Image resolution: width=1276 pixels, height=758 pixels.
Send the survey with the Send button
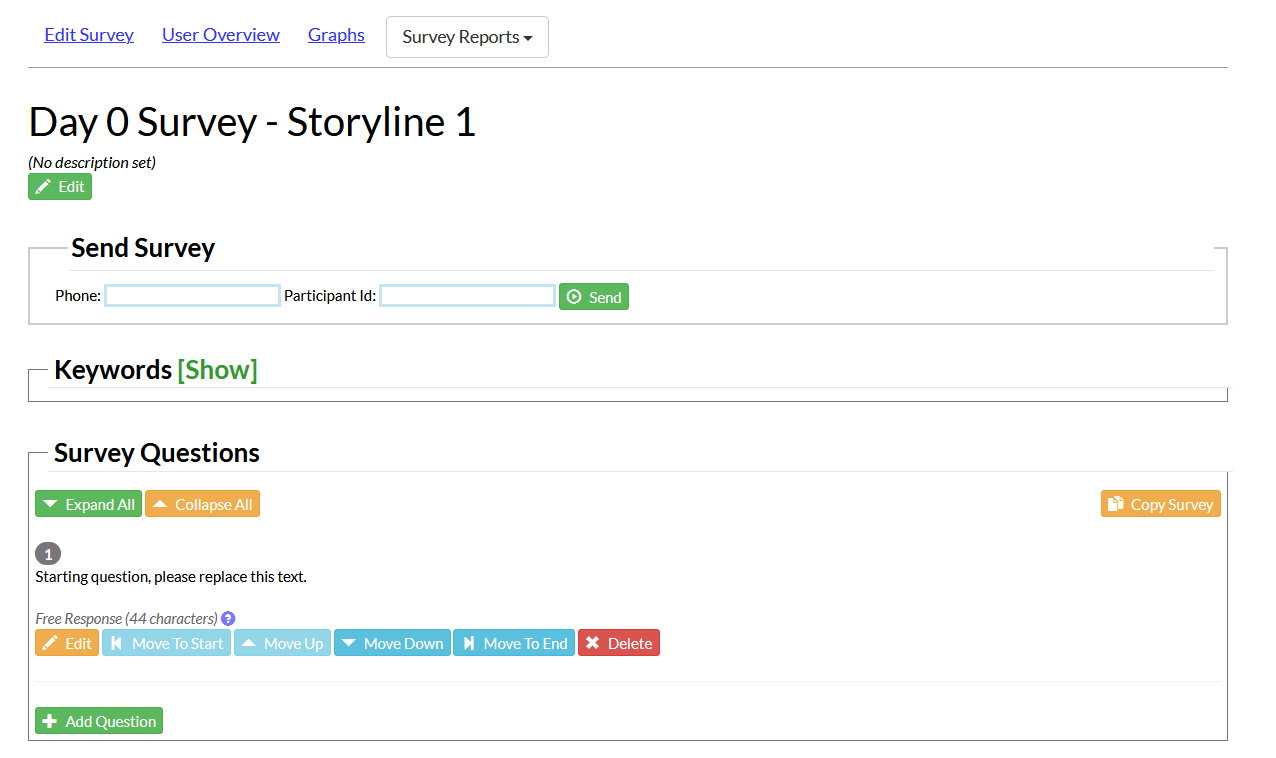tap(594, 297)
